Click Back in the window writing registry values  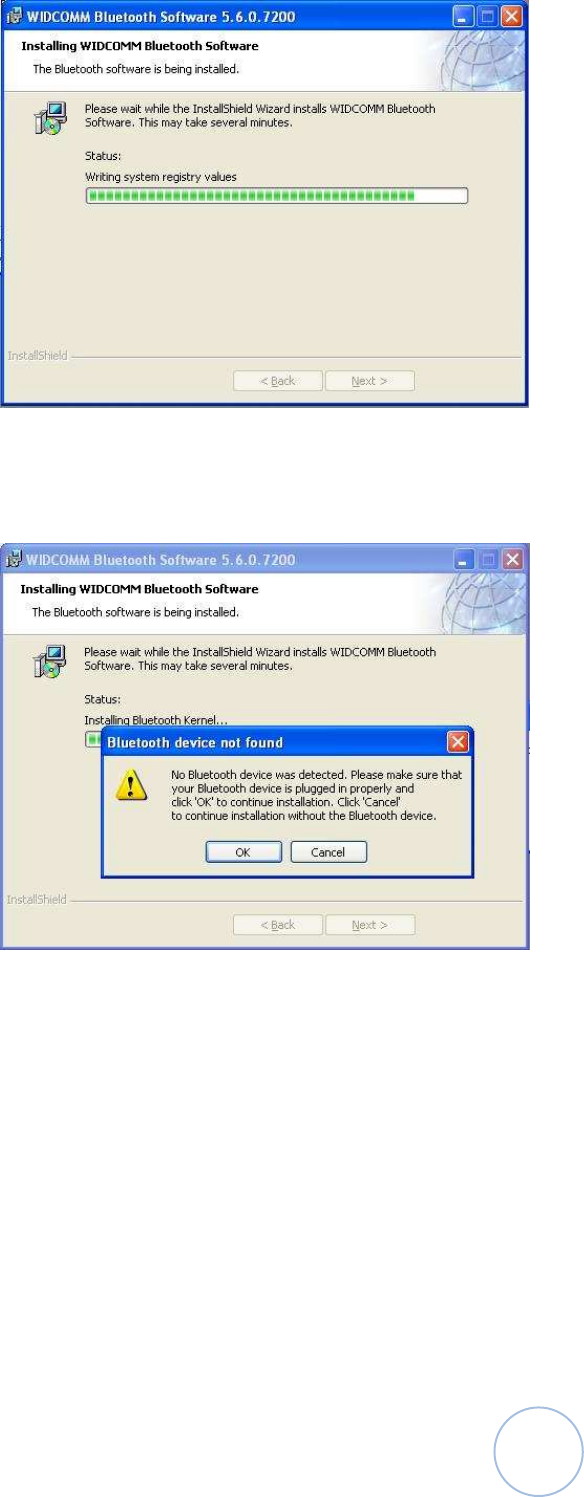pyautogui.click(x=278, y=381)
